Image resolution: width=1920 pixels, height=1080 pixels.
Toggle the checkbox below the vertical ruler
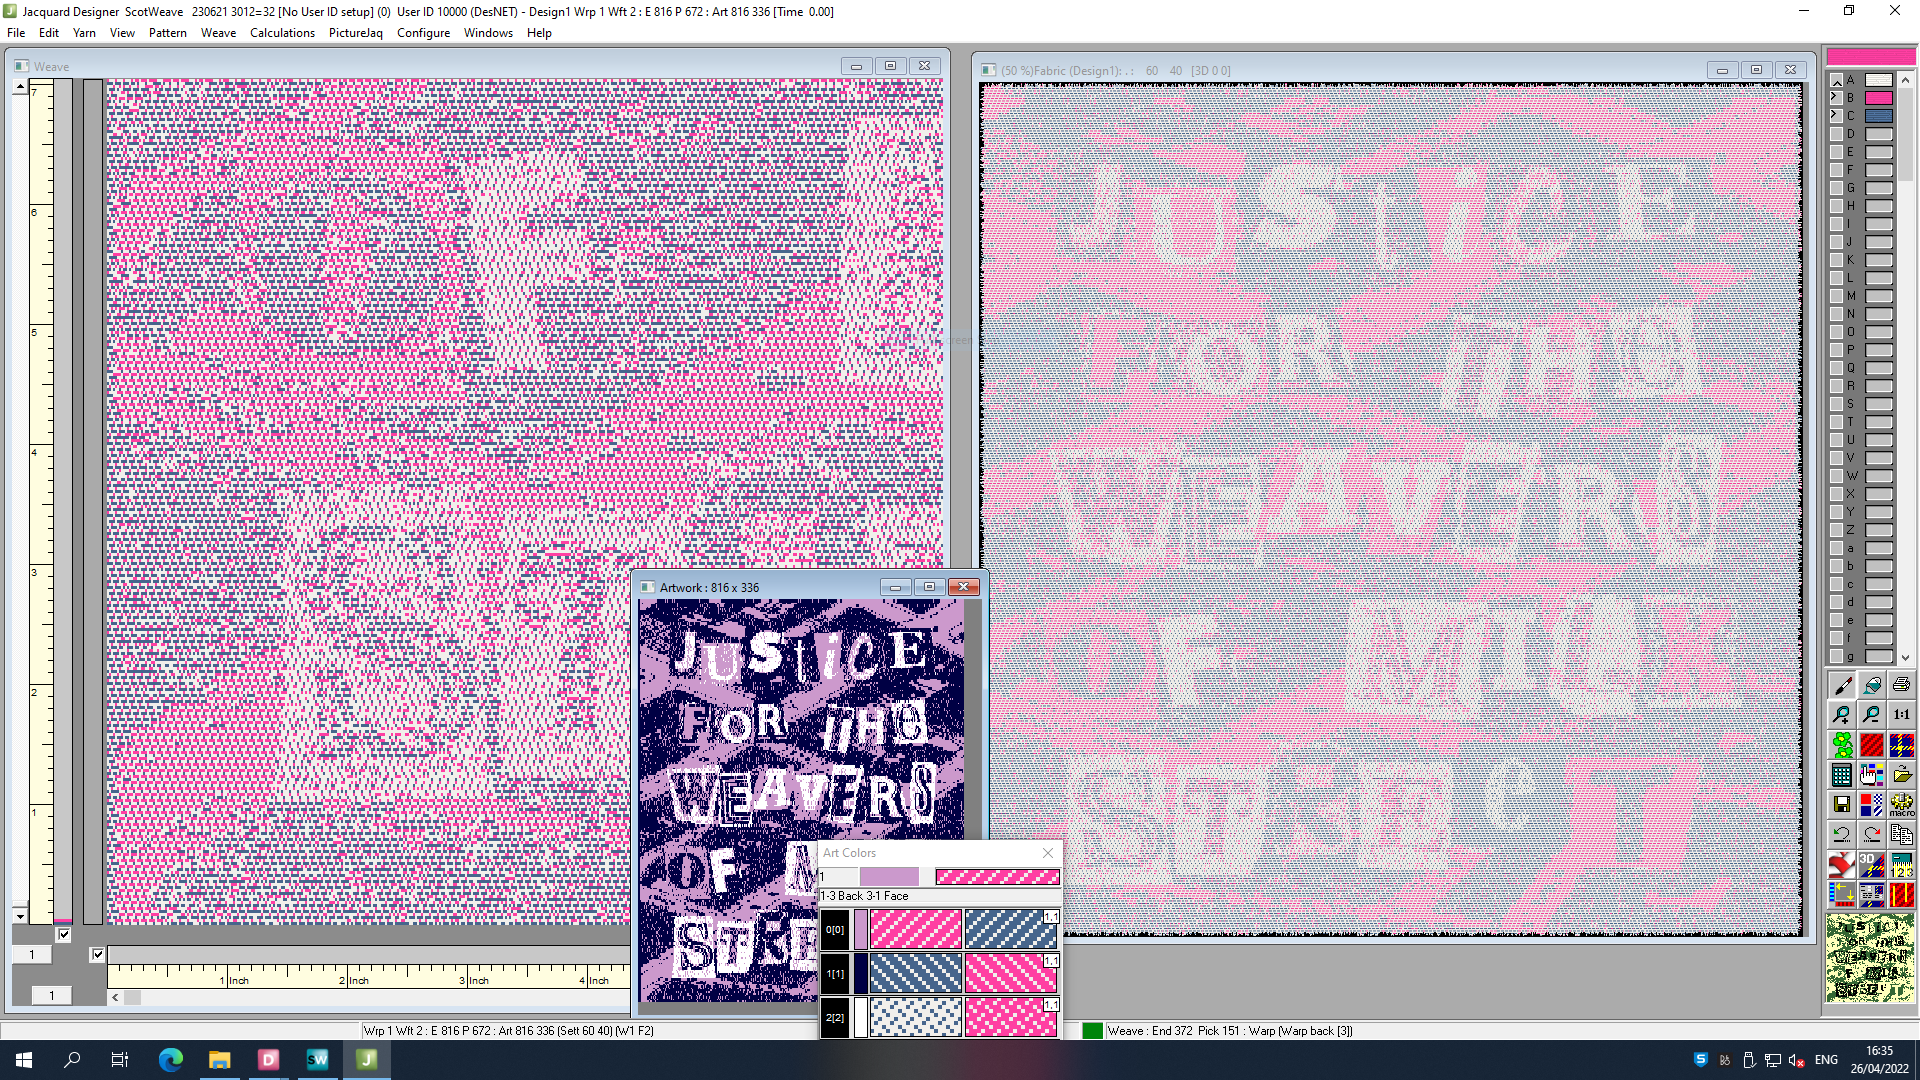click(64, 935)
